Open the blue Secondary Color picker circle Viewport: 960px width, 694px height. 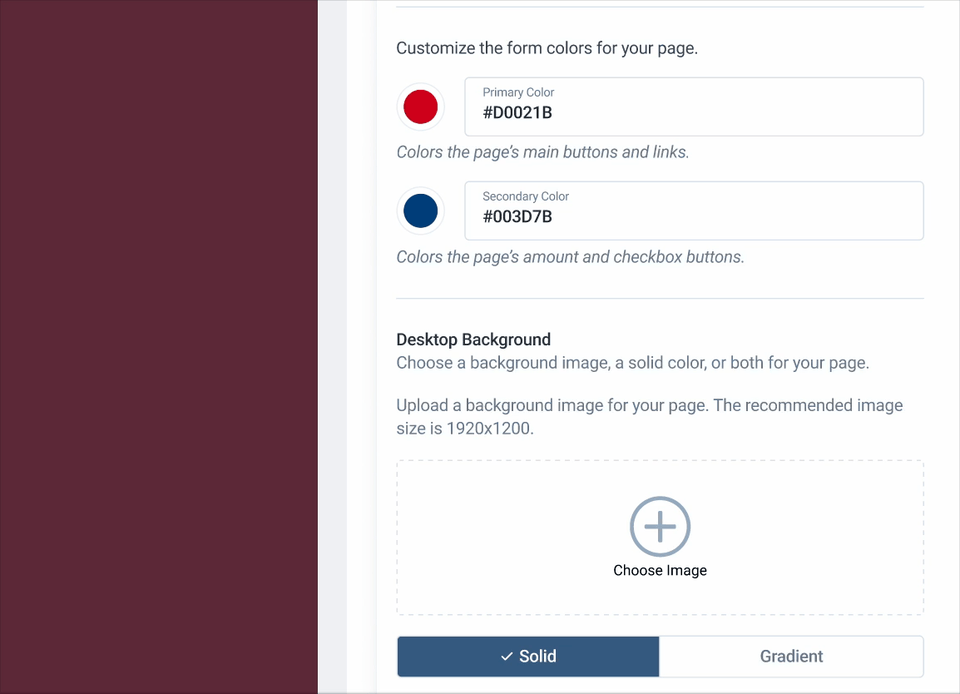[x=420, y=211]
